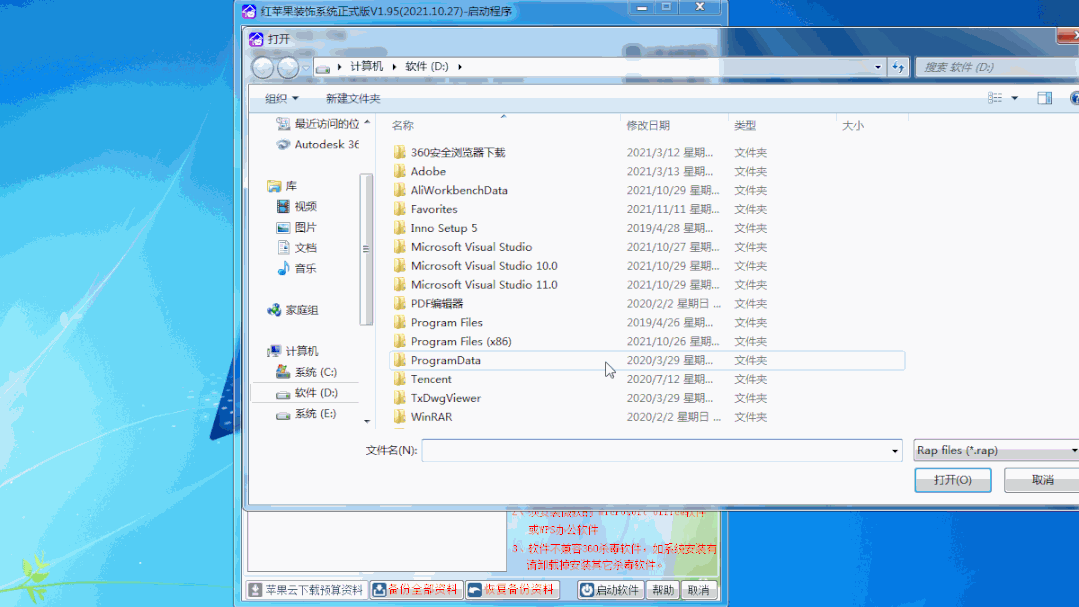1079x607 pixels.
Task: Click 启动软件 in launcher window
Action: (610, 590)
